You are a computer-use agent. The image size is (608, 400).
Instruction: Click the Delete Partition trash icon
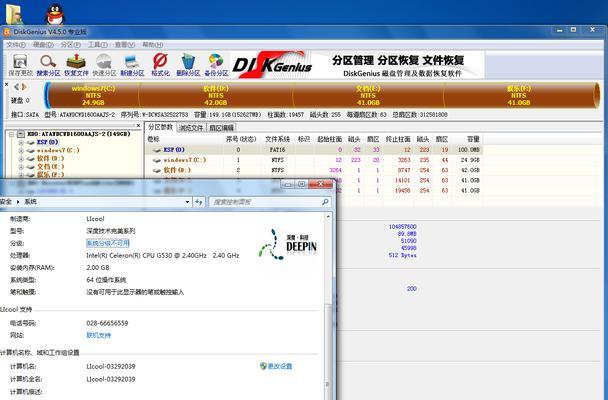188,65
